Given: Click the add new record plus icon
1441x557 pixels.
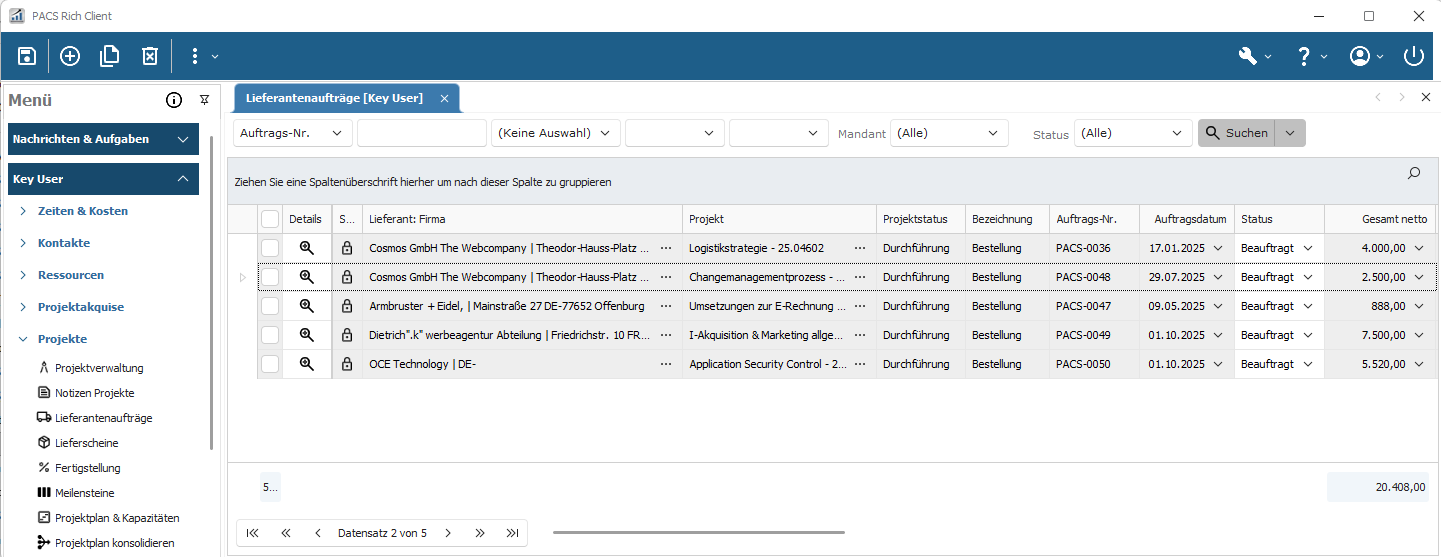Looking at the screenshot, I should tap(70, 56).
